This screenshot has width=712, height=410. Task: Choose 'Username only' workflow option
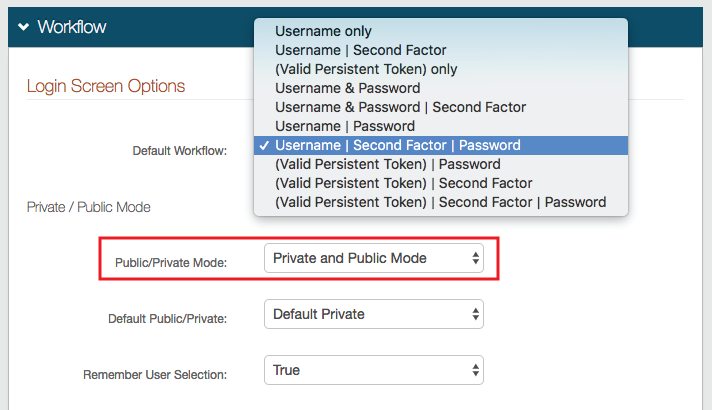(x=323, y=31)
